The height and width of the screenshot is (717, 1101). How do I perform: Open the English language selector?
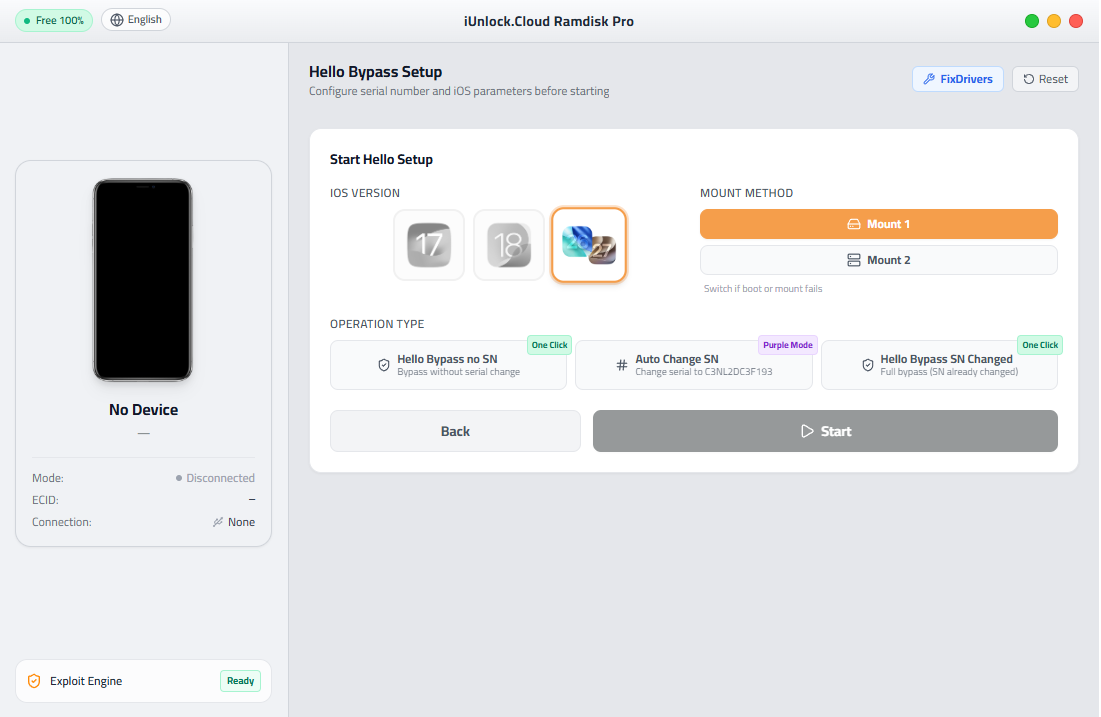[x=136, y=20]
